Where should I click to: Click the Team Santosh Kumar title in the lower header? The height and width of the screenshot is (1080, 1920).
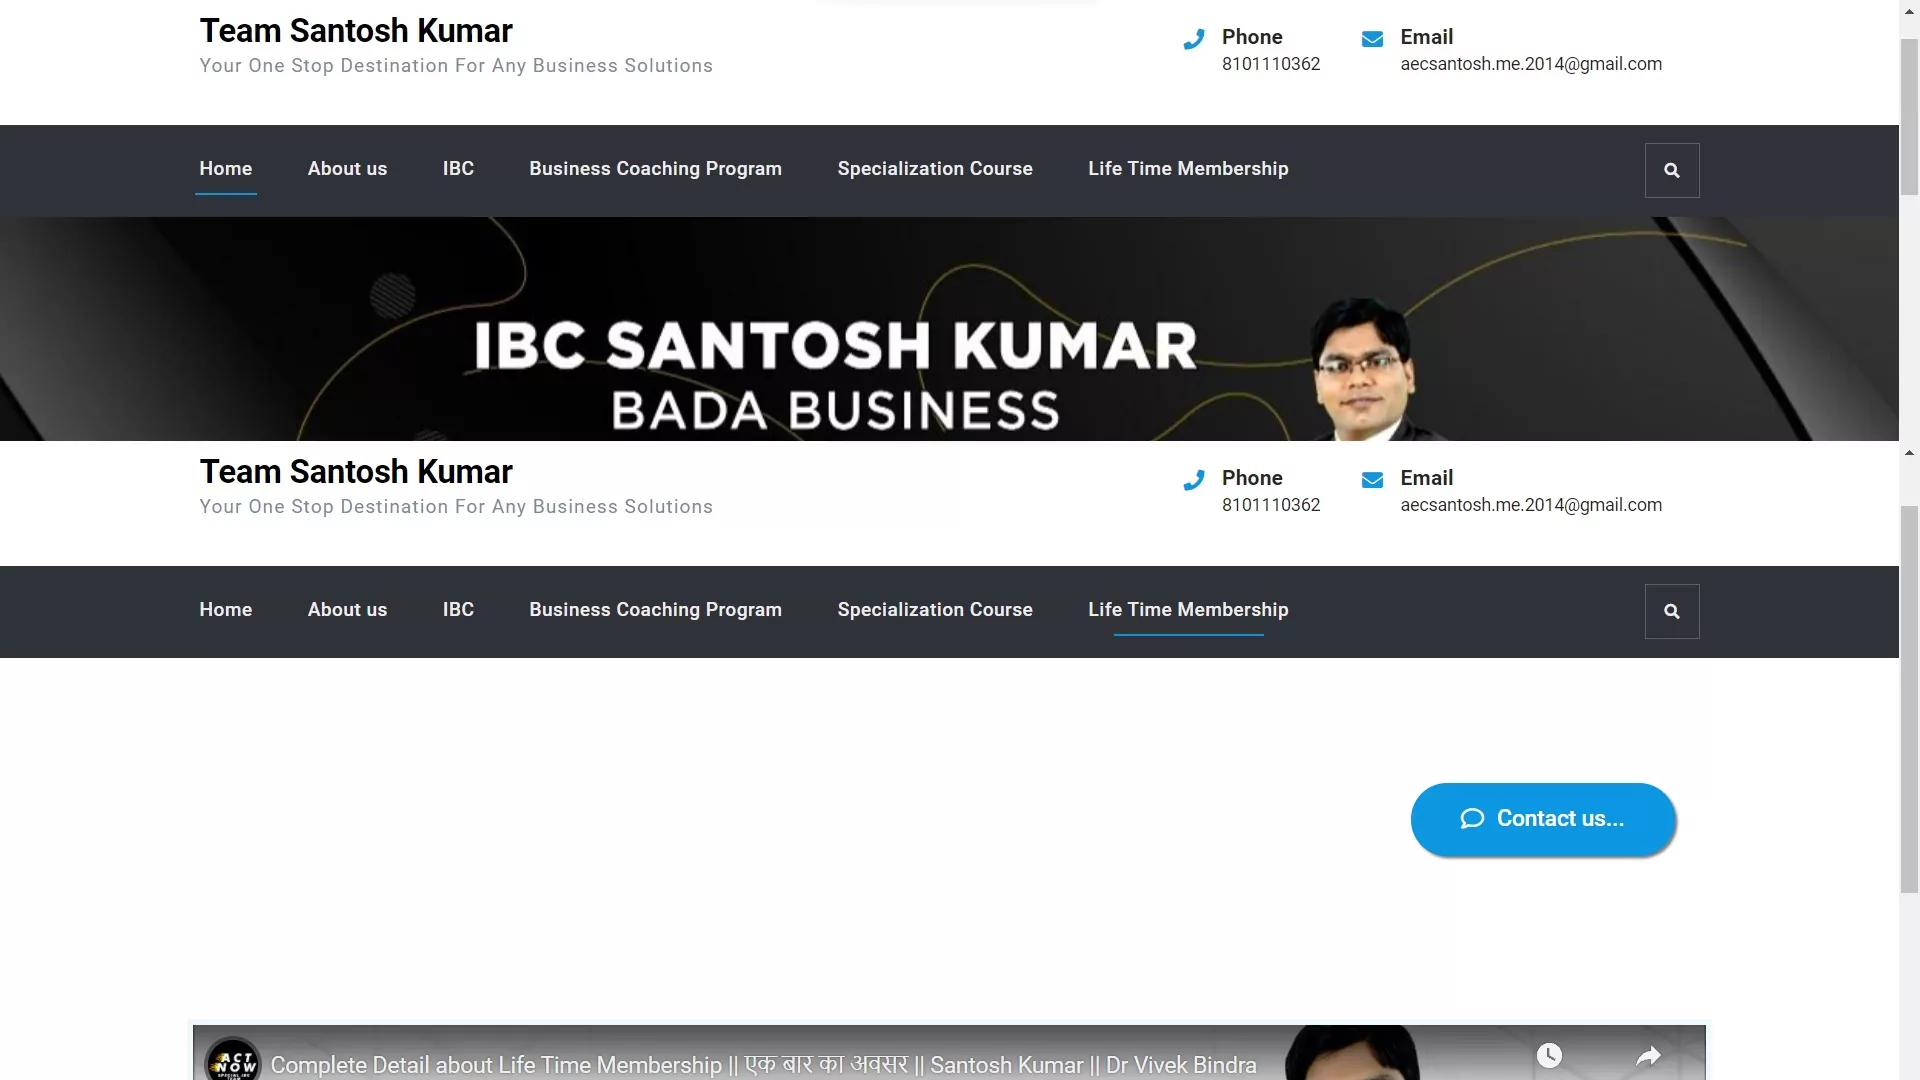(356, 472)
